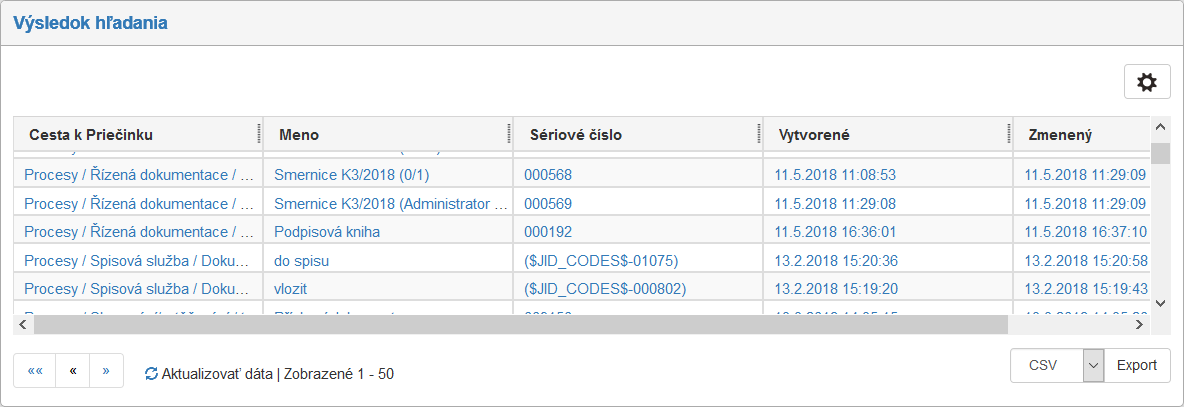Click the refresh icon beside Aktualizovať dáta

pyautogui.click(x=151, y=374)
